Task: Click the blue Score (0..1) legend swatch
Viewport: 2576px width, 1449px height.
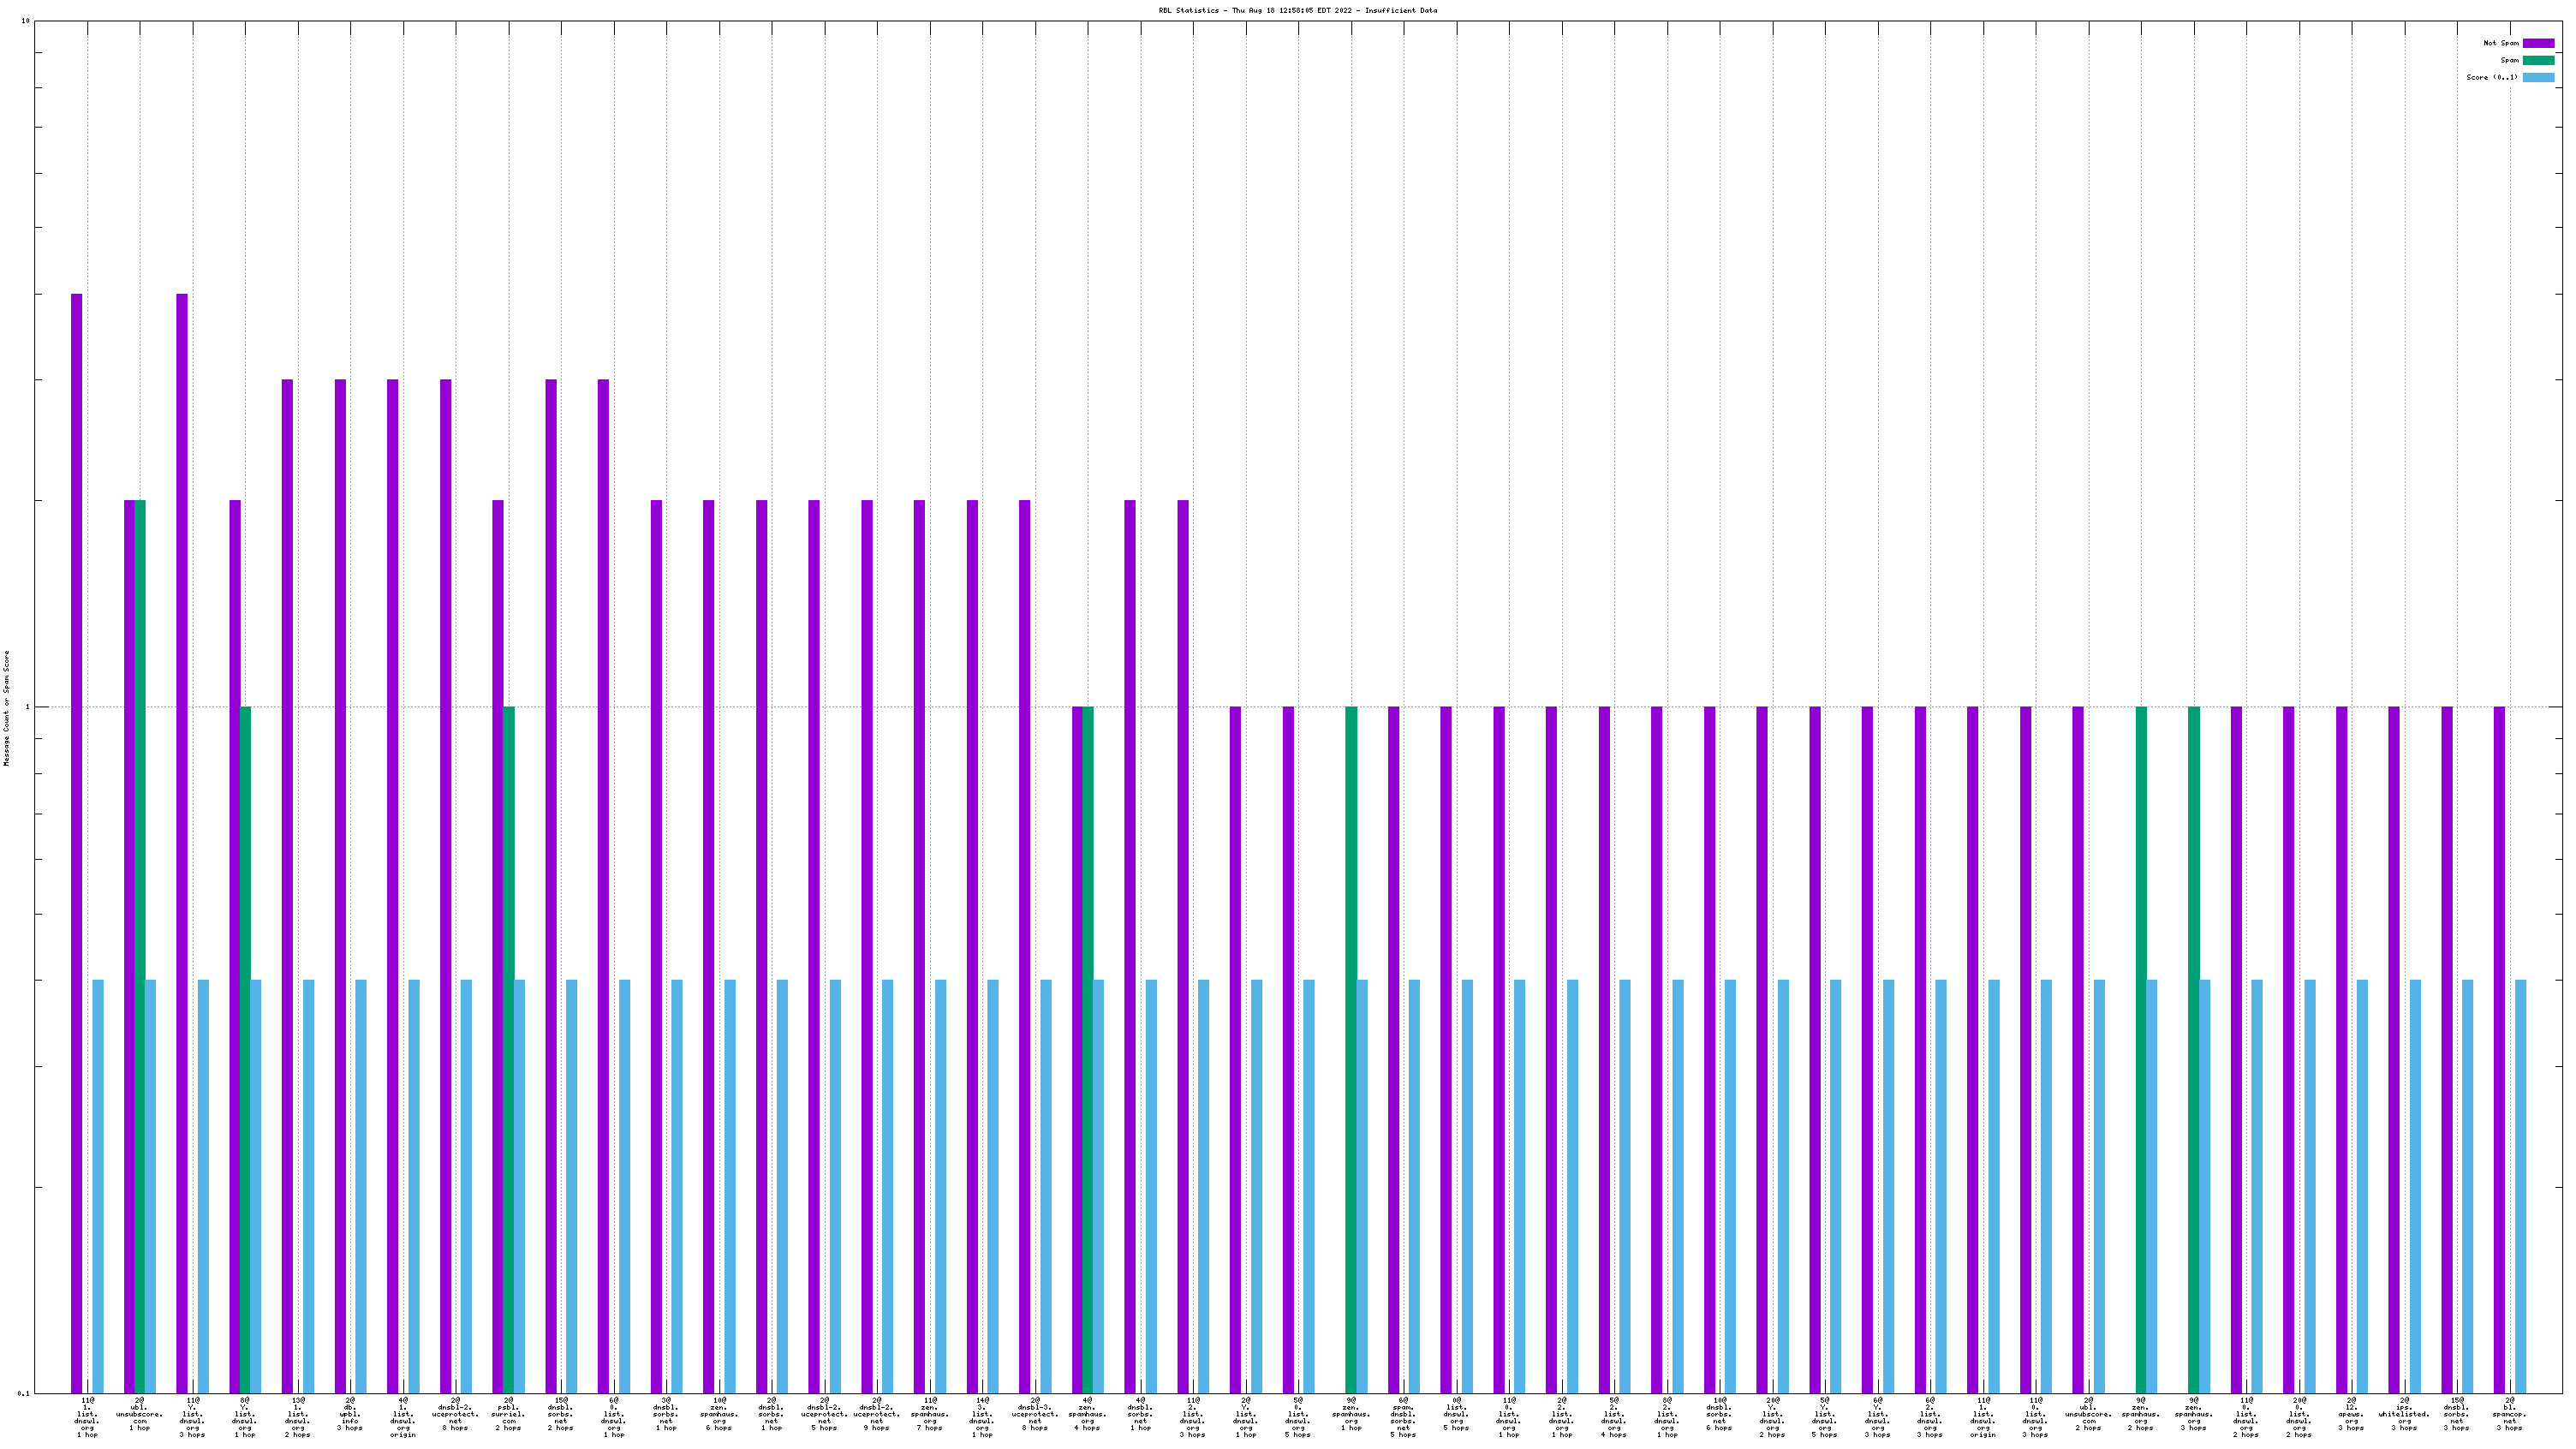Action: [2538, 77]
